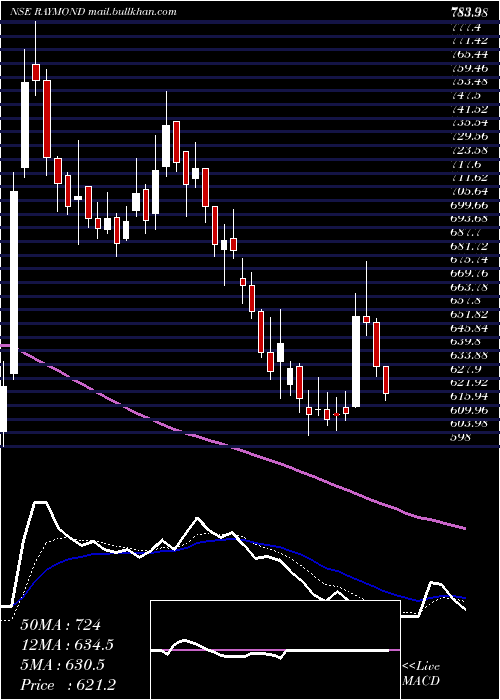Click the '627.9' price axis label
The image size is (500, 700).
click(x=467, y=369)
